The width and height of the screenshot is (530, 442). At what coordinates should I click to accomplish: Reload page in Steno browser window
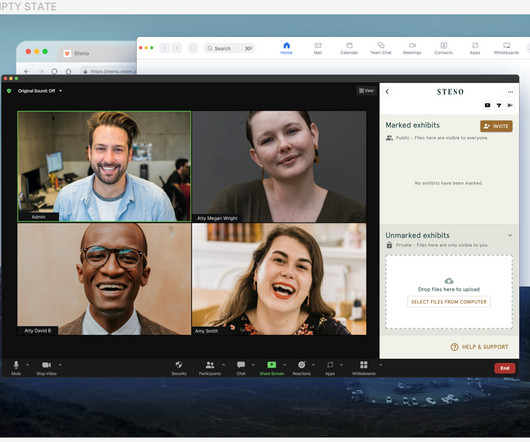[x=54, y=71]
